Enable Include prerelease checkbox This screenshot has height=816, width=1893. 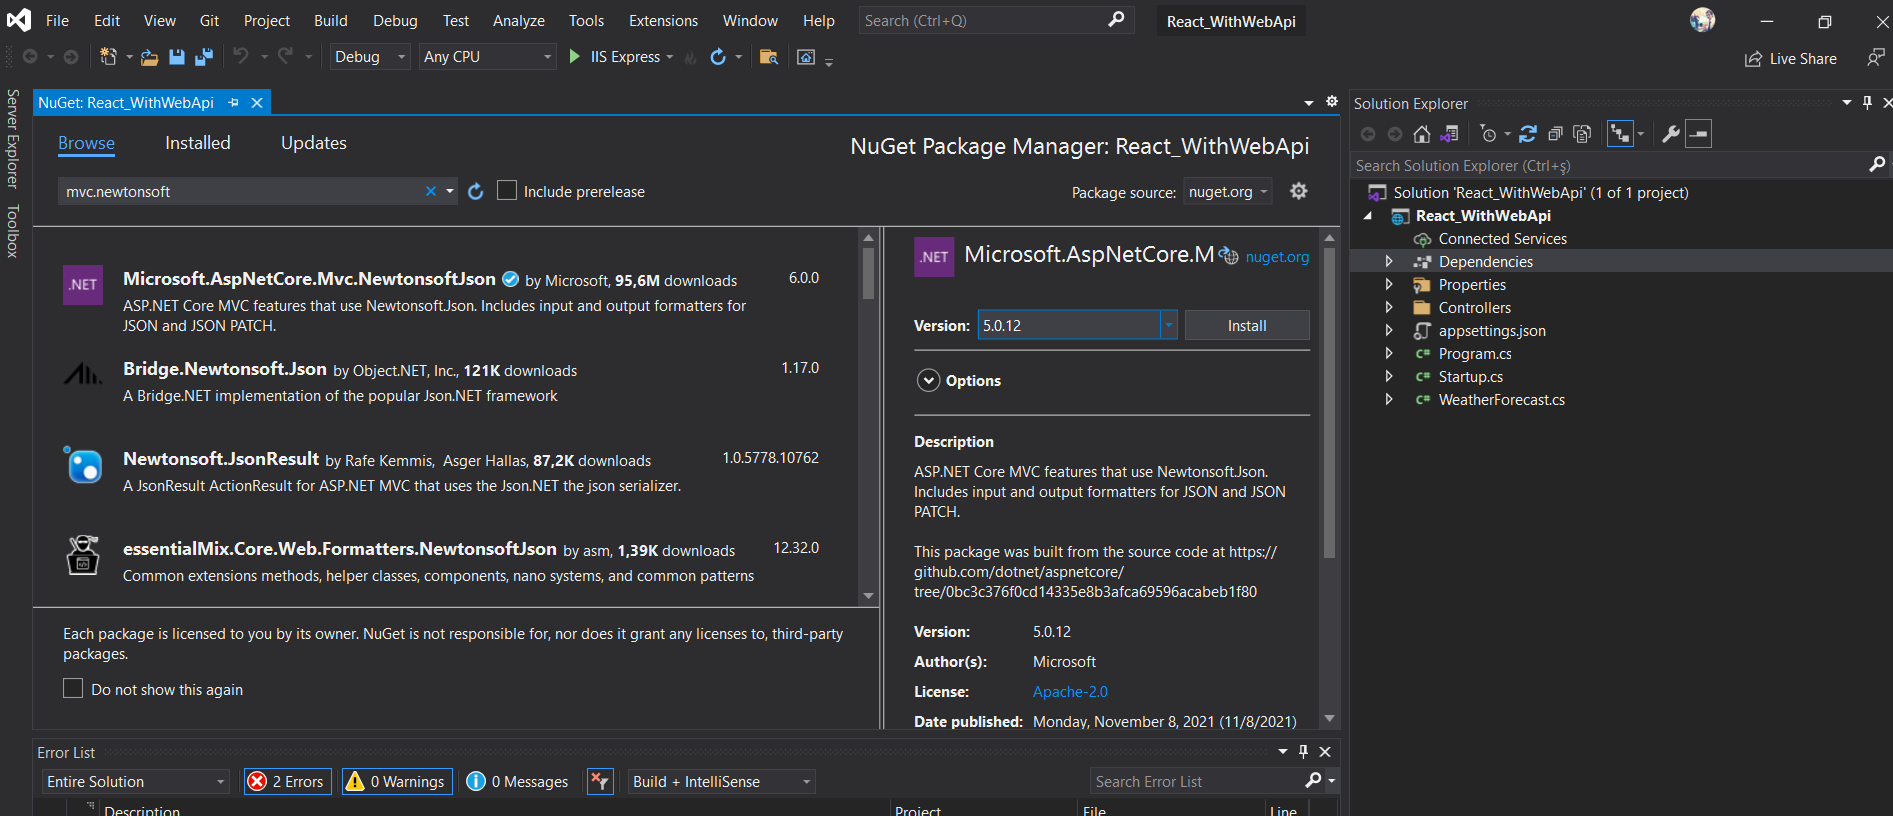507,191
